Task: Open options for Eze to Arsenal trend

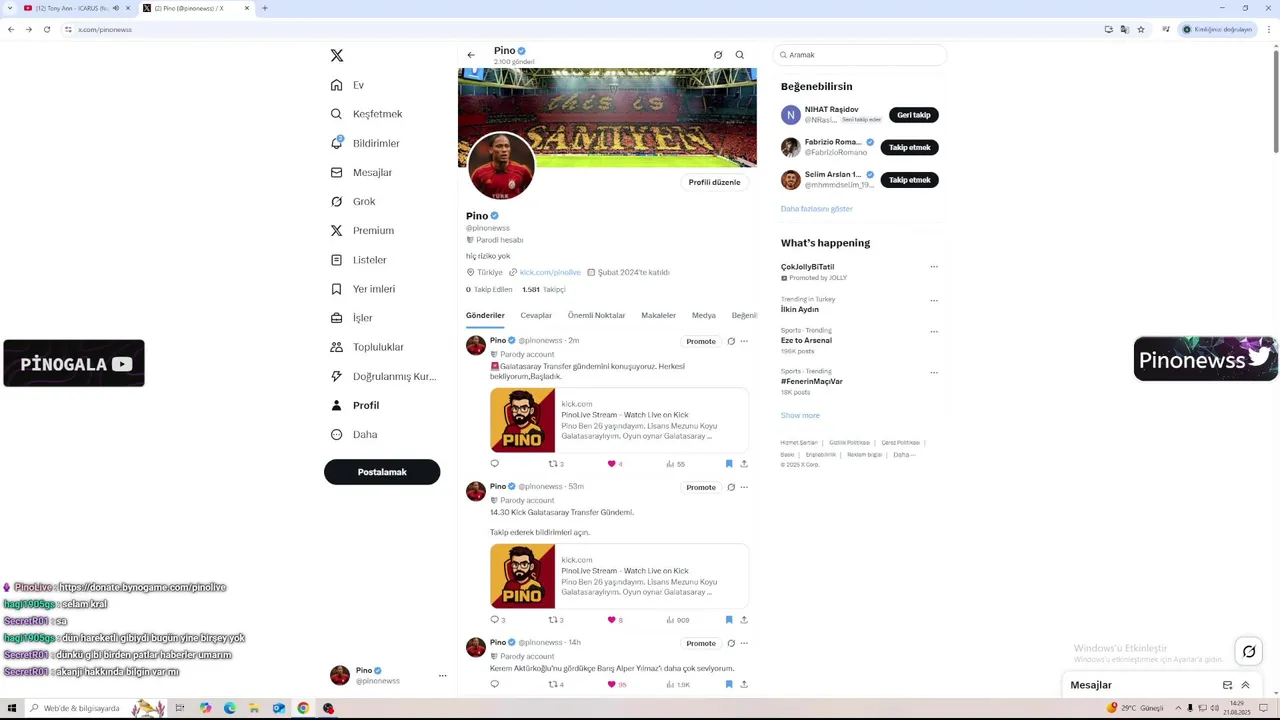Action: 934,331
